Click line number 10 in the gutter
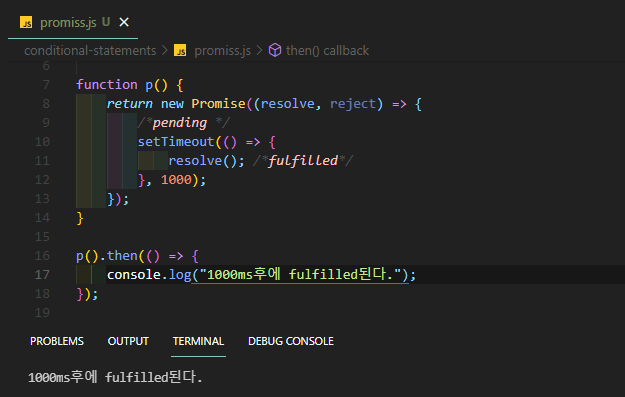This screenshot has width=625, height=397. [42, 142]
